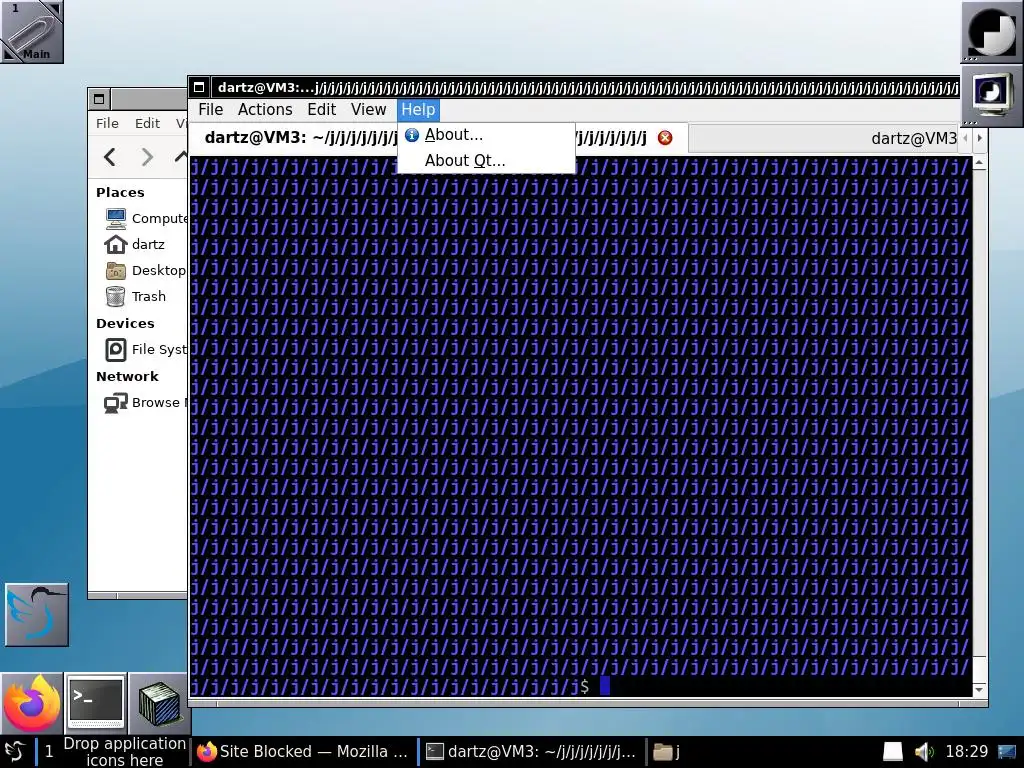Launch terminal from the bottom dock
The height and width of the screenshot is (768, 1024).
pyautogui.click(x=96, y=704)
